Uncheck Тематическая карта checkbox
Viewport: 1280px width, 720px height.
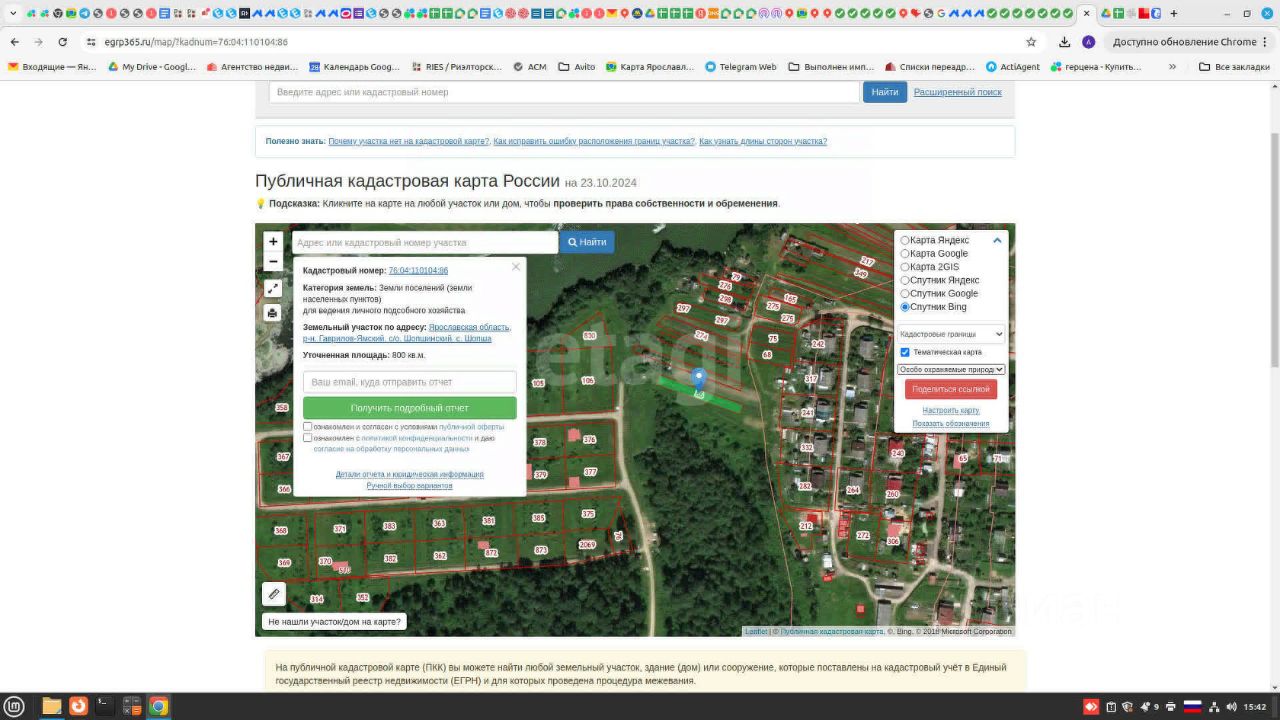pyautogui.click(x=905, y=352)
